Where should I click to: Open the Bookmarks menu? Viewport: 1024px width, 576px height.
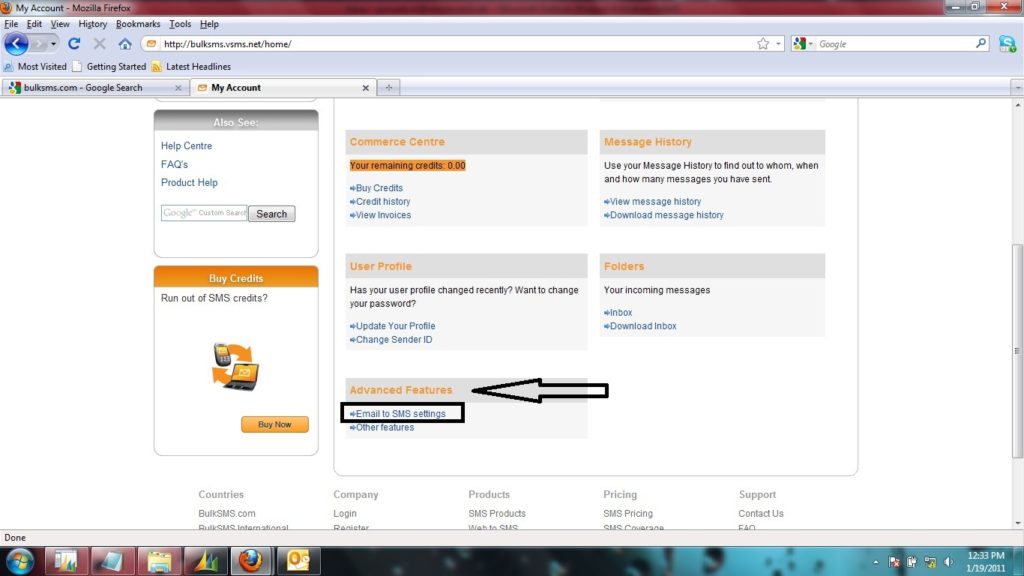(x=137, y=24)
